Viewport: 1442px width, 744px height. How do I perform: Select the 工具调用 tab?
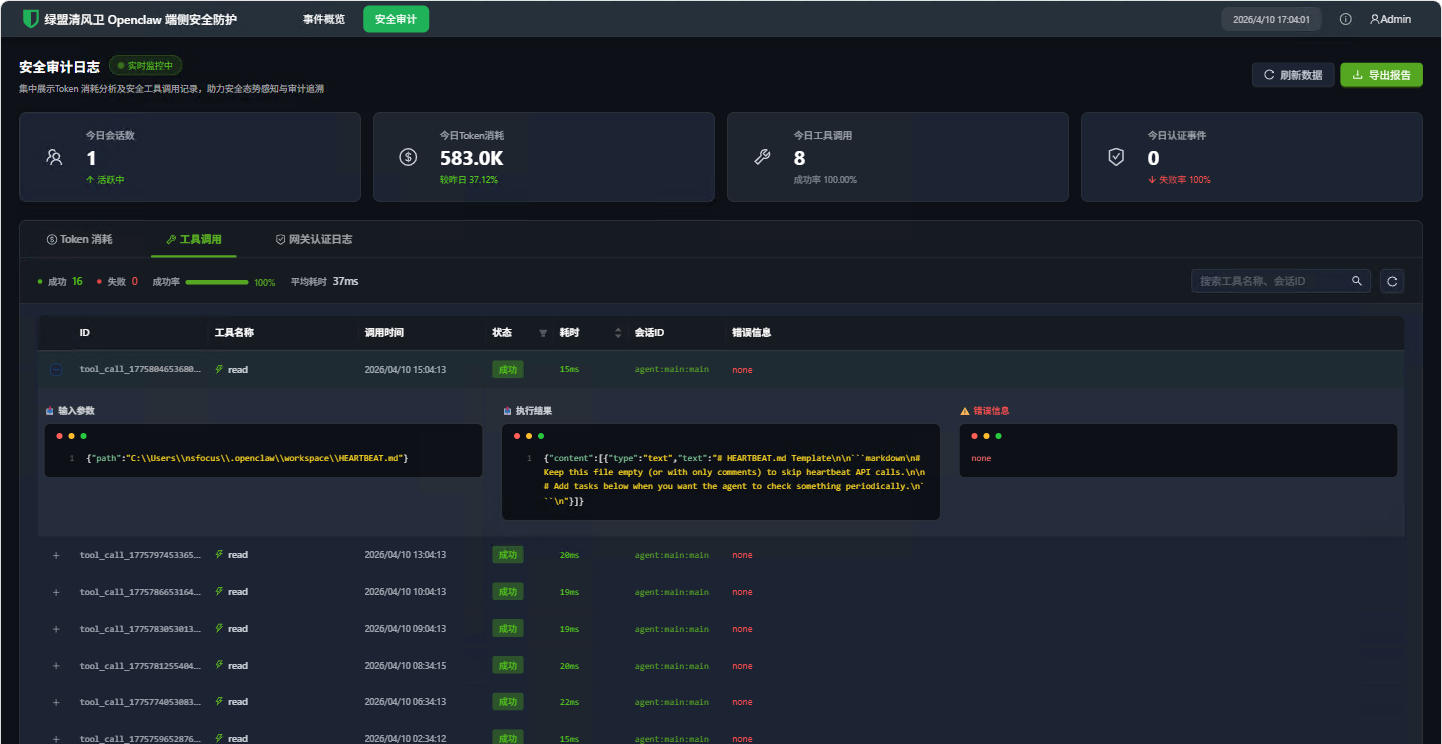click(194, 240)
